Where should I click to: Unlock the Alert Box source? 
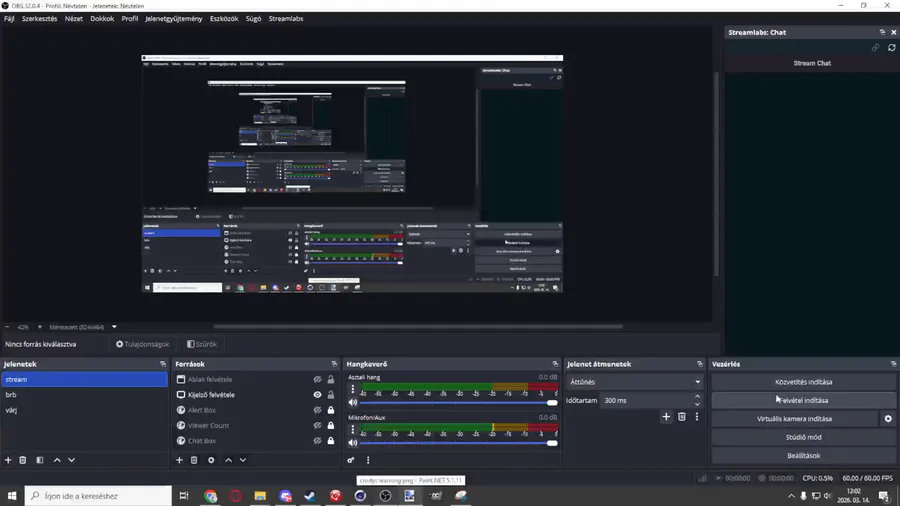pyautogui.click(x=331, y=410)
